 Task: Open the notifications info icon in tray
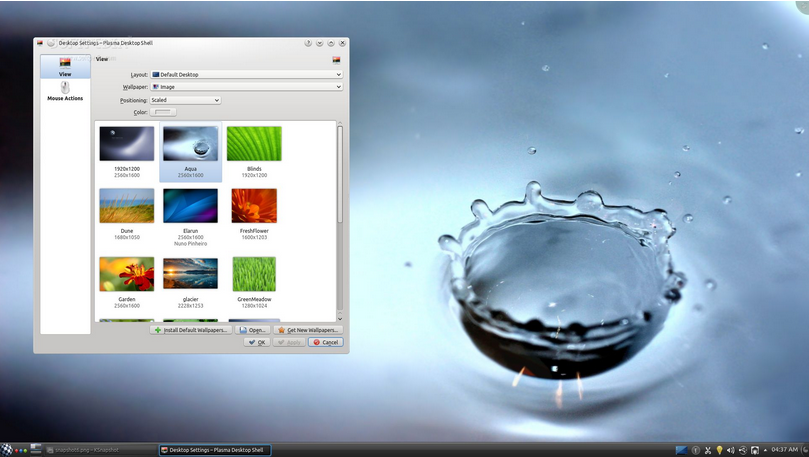pos(695,450)
